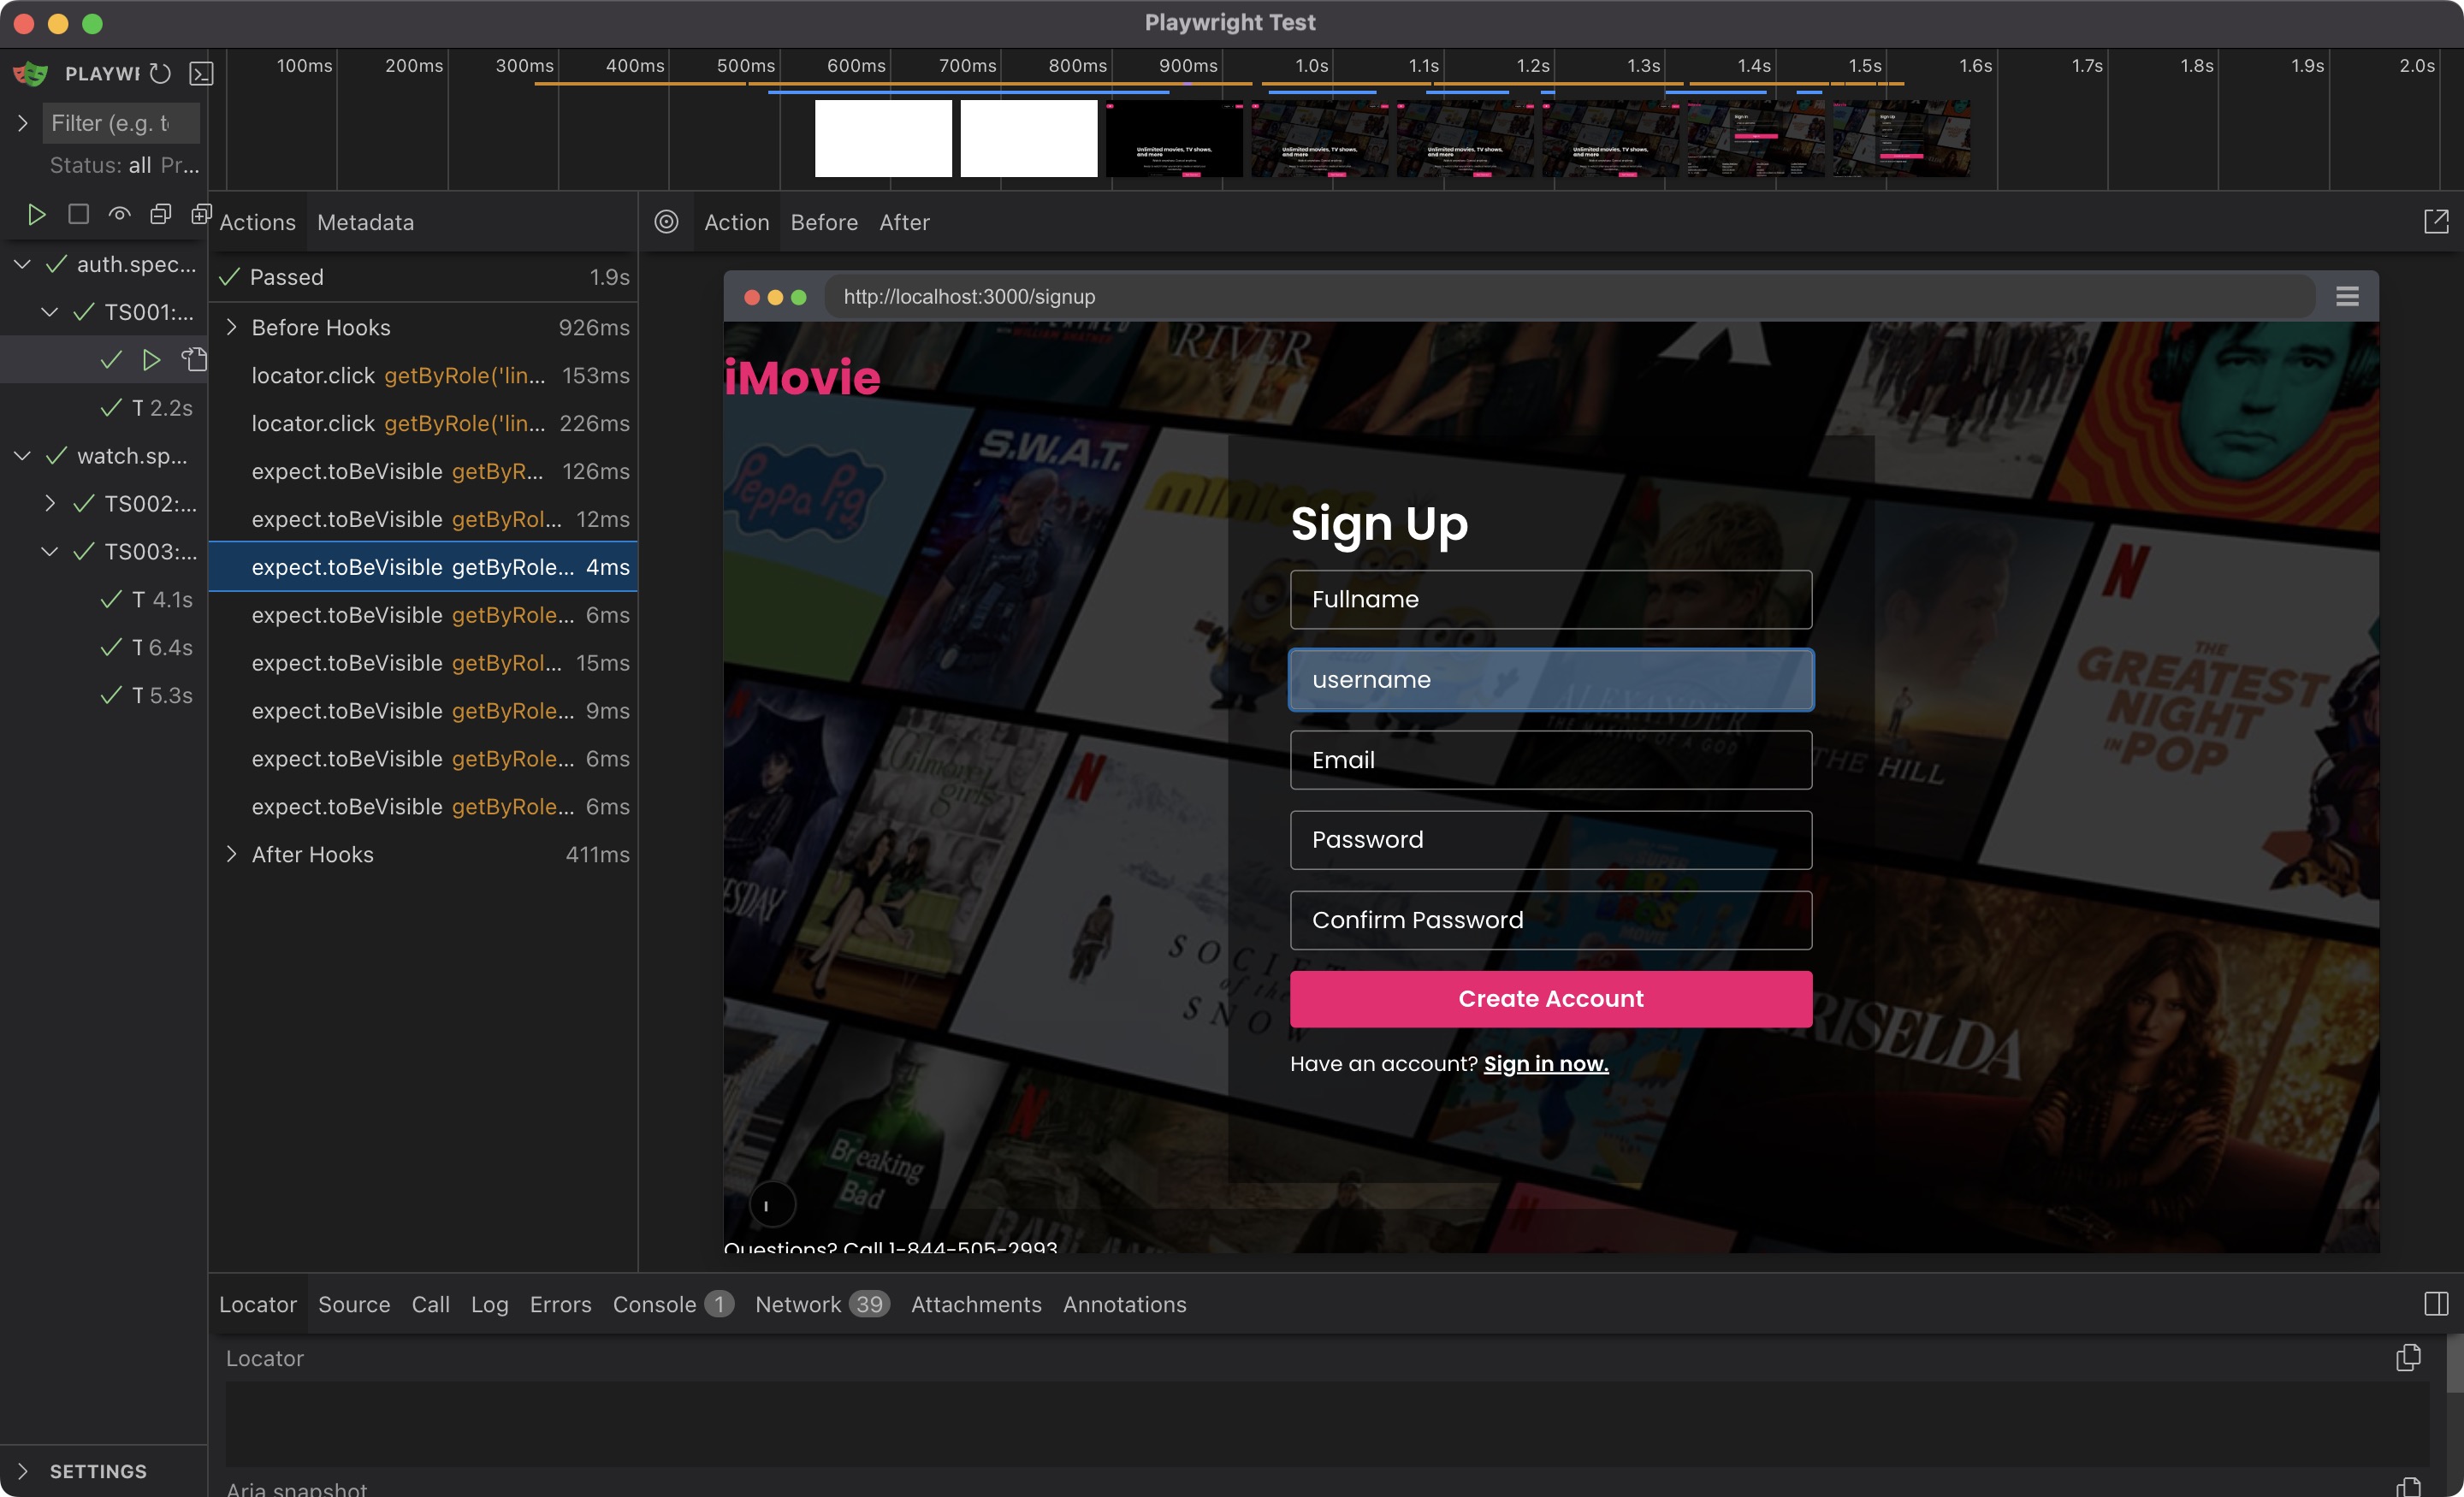Select the Actions tab
The width and height of the screenshot is (2464, 1497).
pos(257,222)
